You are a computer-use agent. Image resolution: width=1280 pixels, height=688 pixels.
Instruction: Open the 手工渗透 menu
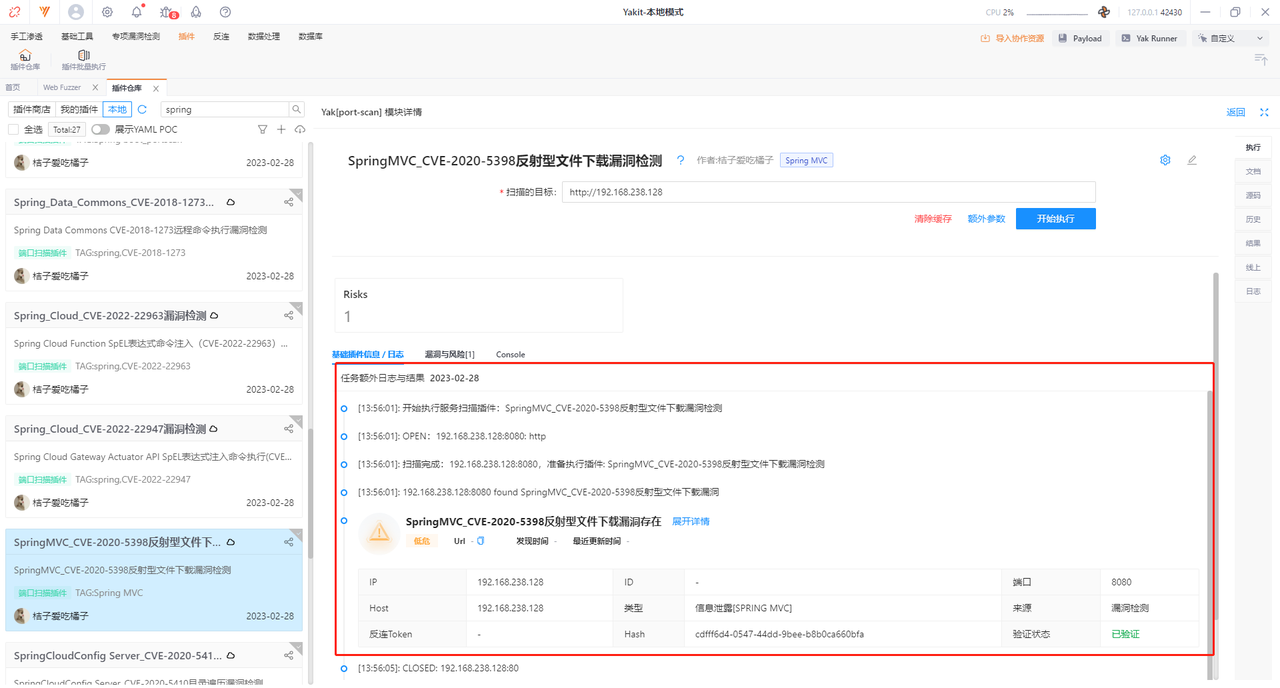point(26,36)
